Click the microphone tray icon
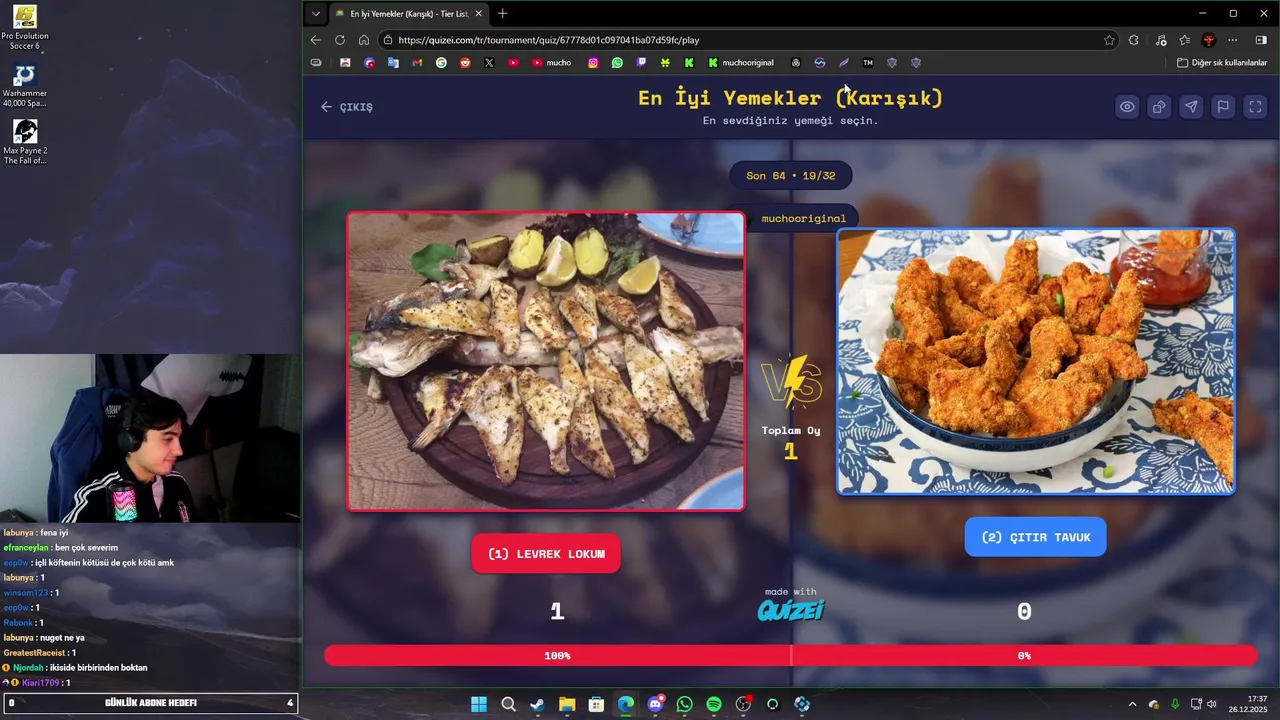The height and width of the screenshot is (720, 1280). pos(1175,704)
